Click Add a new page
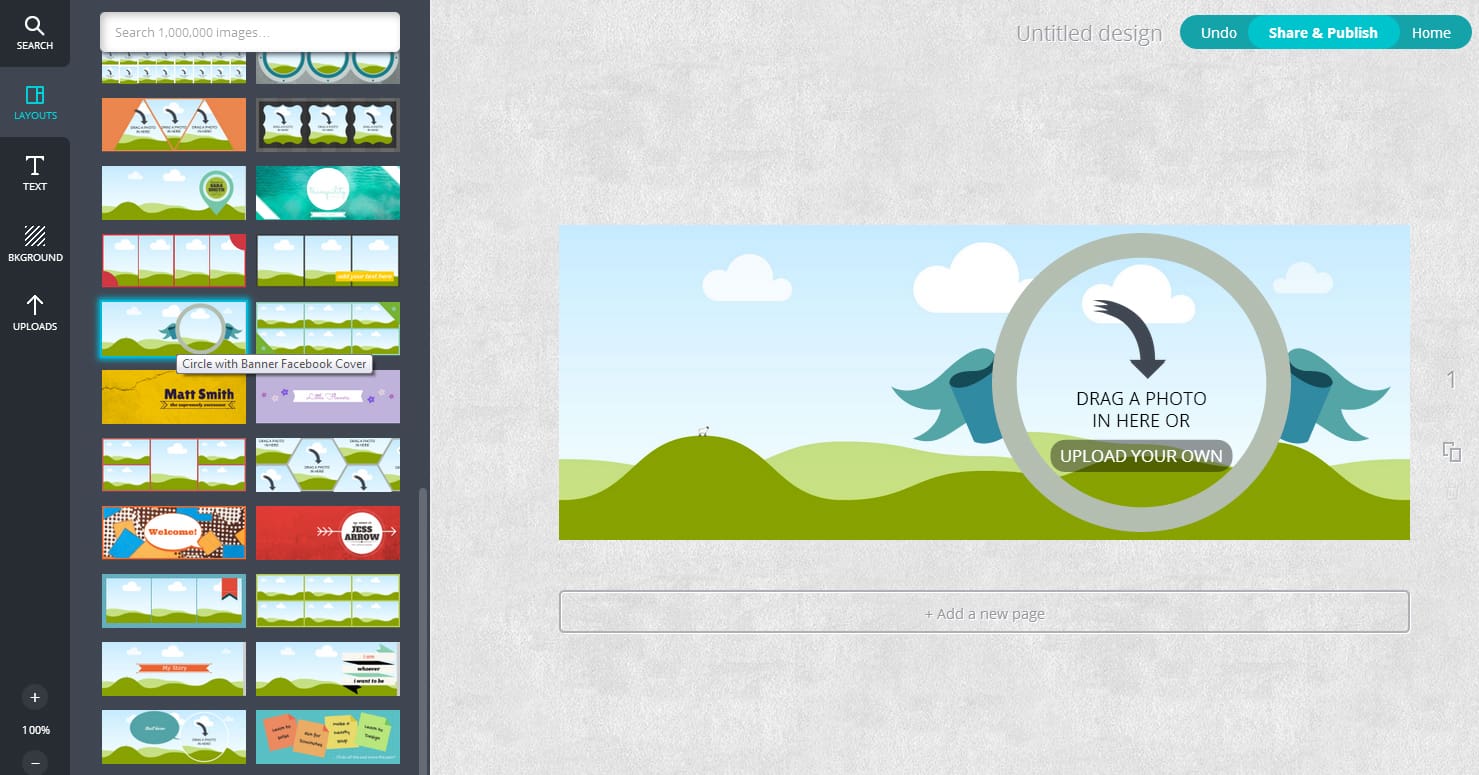Image resolution: width=1479 pixels, height=775 pixels. click(984, 613)
